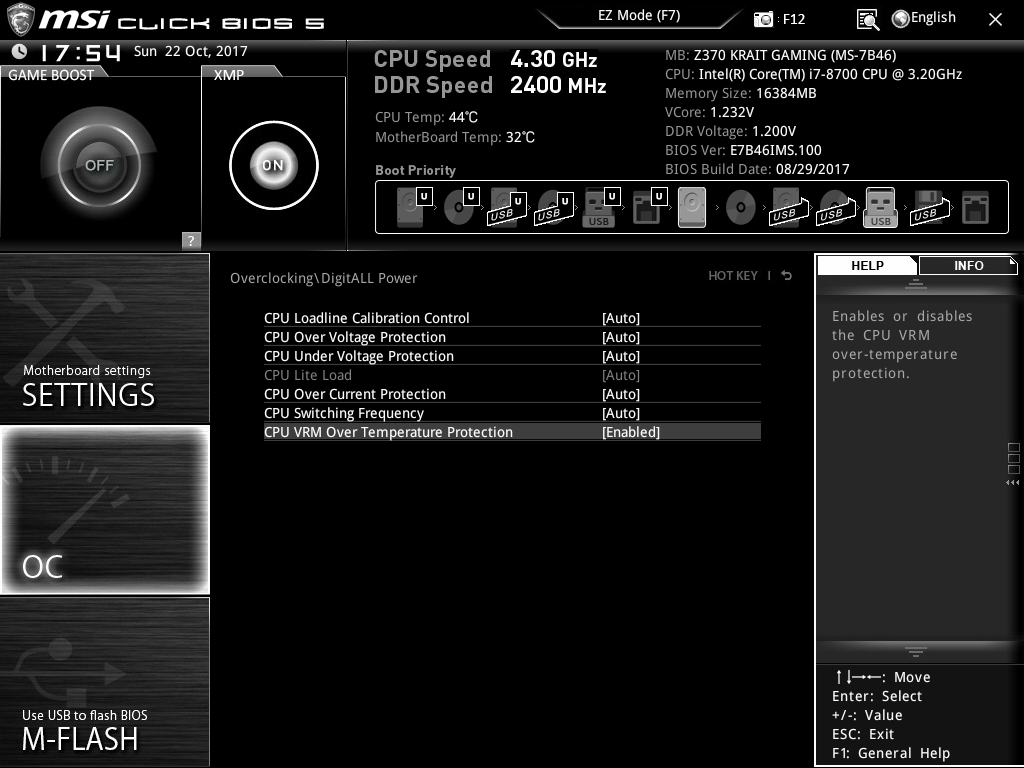Screen dimensions: 1024x768
Task: Open CPU Under Voltage Protection options
Action: pyautogui.click(x=512, y=356)
